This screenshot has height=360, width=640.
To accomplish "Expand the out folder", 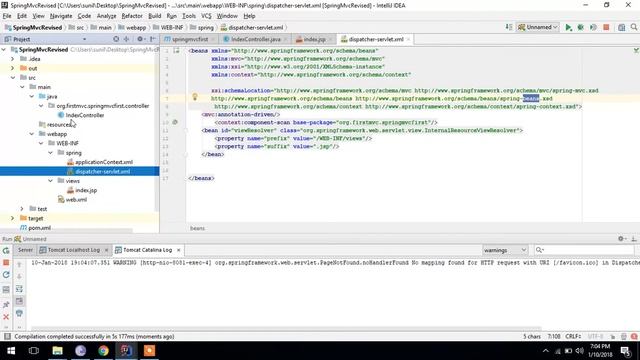I will tap(13, 68).
